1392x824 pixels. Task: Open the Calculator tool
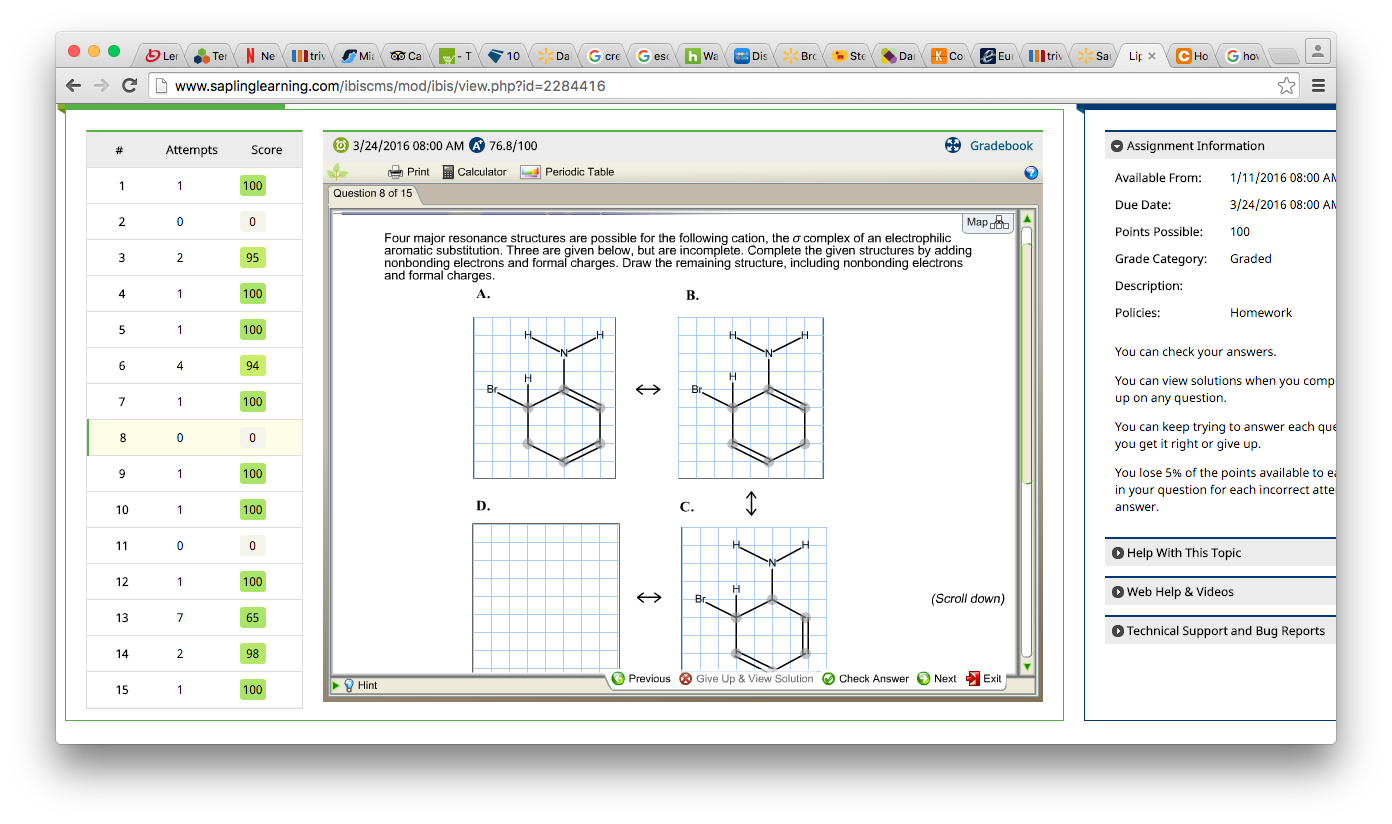(x=474, y=172)
